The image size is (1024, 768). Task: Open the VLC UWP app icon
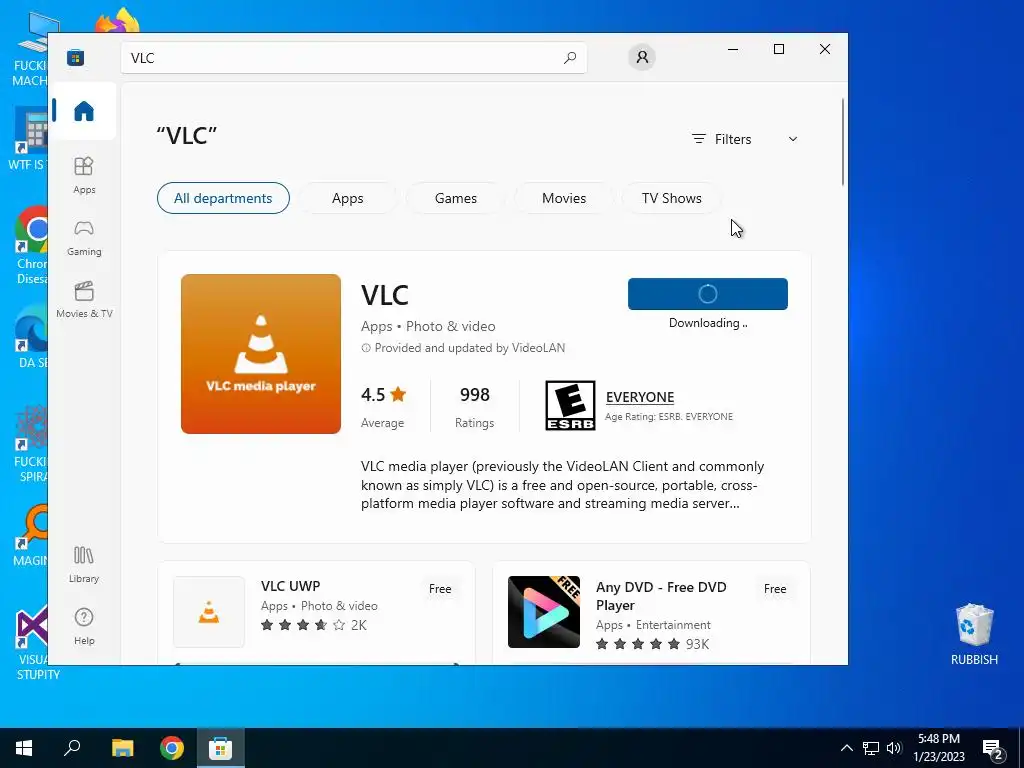pyautogui.click(x=209, y=612)
